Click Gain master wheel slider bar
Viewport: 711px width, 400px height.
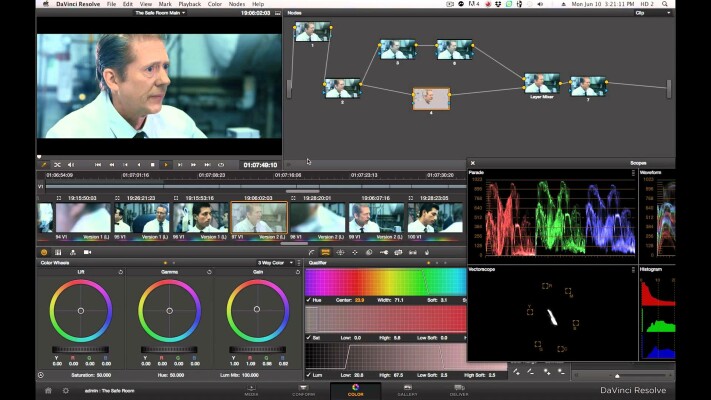tap(257, 349)
